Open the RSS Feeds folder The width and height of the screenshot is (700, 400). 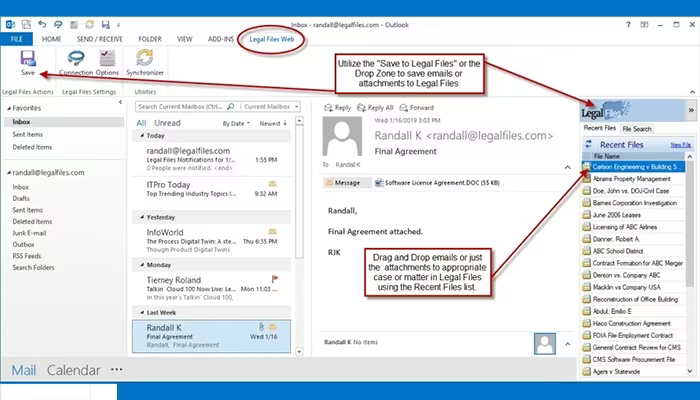click(x=27, y=256)
